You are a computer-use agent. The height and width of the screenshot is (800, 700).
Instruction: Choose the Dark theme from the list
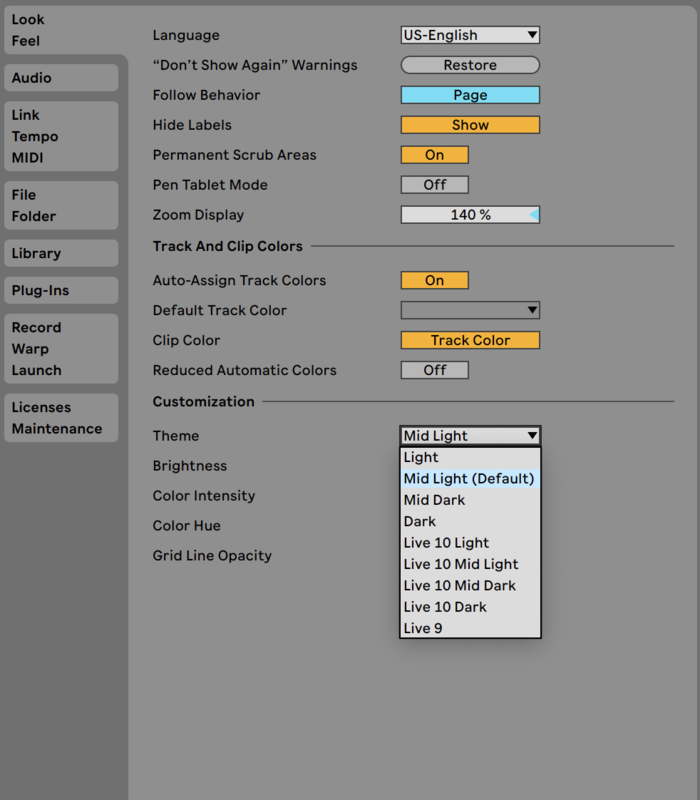[x=420, y=521]
